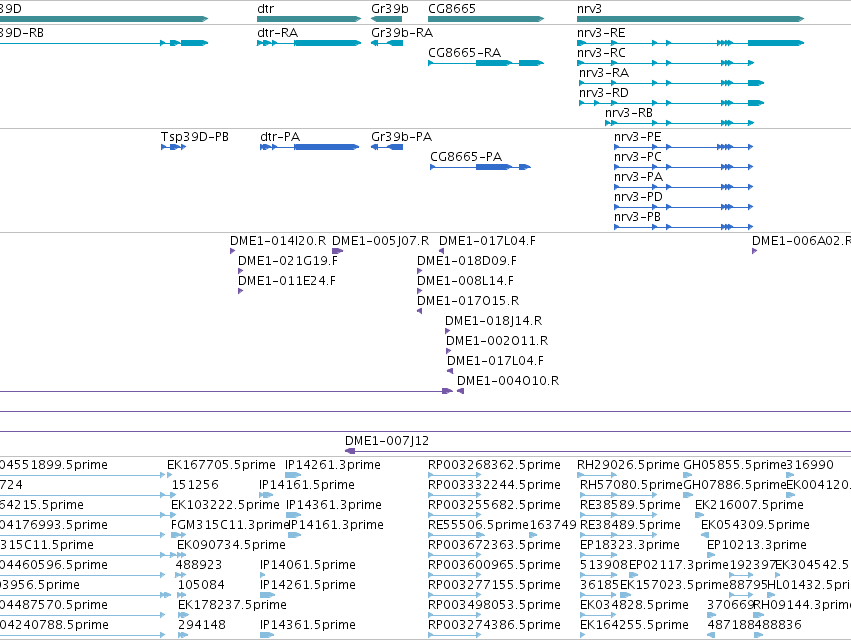This screenshot has width=851, height=640.
Task: Click the nrv3-RB transcript label
Action: (628, 113)
